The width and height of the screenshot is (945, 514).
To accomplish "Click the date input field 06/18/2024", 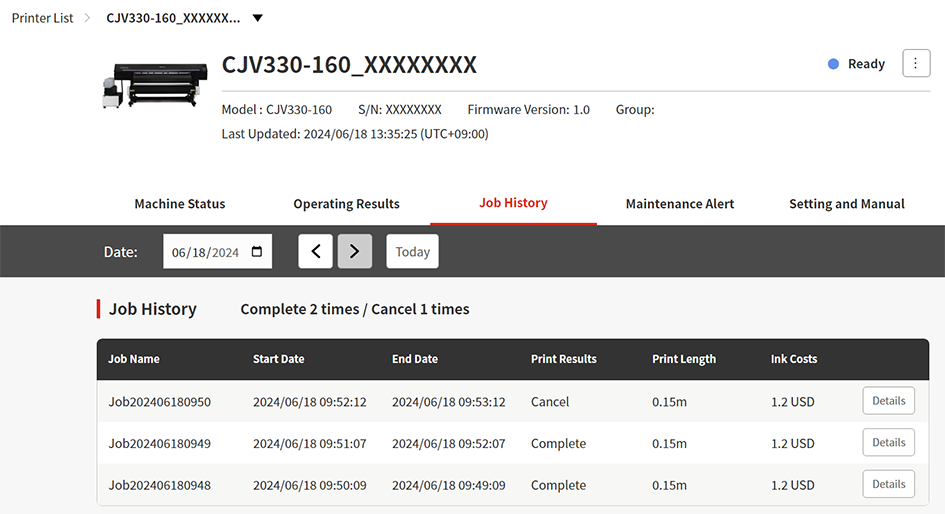I will click(207, 252).
